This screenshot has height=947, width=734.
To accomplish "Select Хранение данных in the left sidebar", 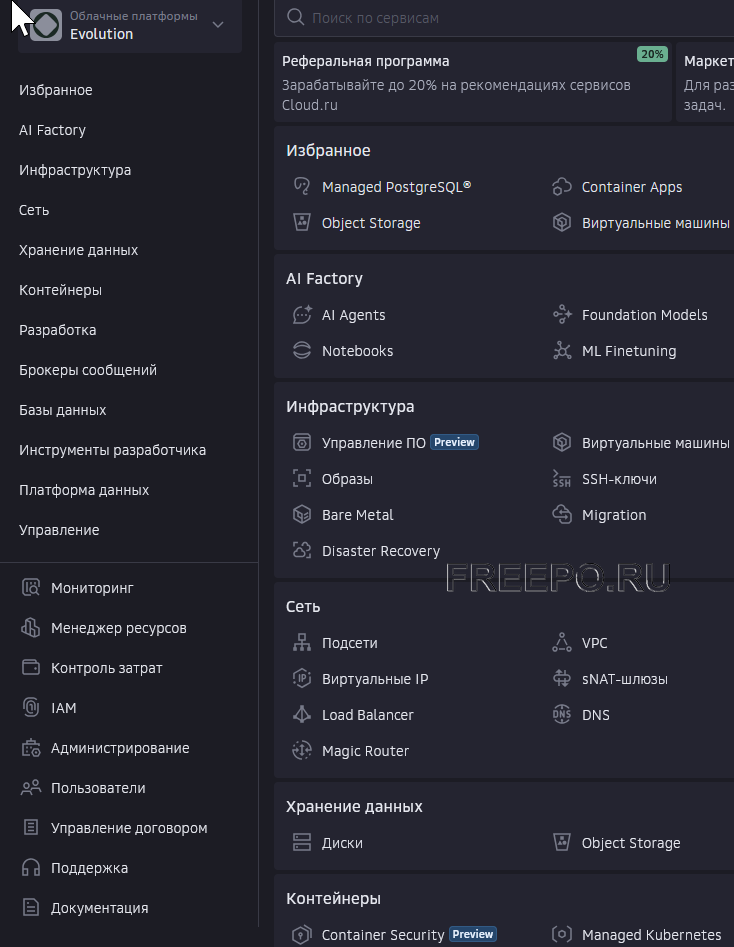I will [79, 250].
